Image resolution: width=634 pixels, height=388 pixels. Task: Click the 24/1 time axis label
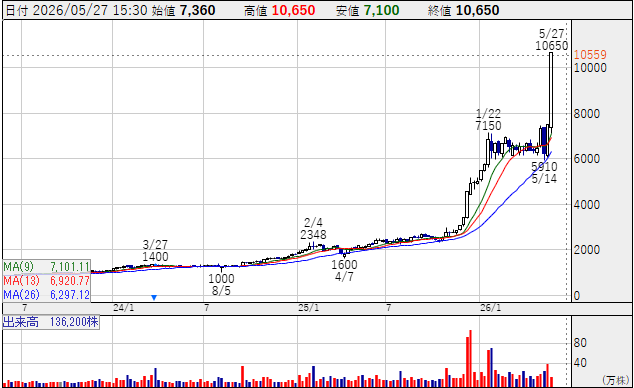pos(124,308)
